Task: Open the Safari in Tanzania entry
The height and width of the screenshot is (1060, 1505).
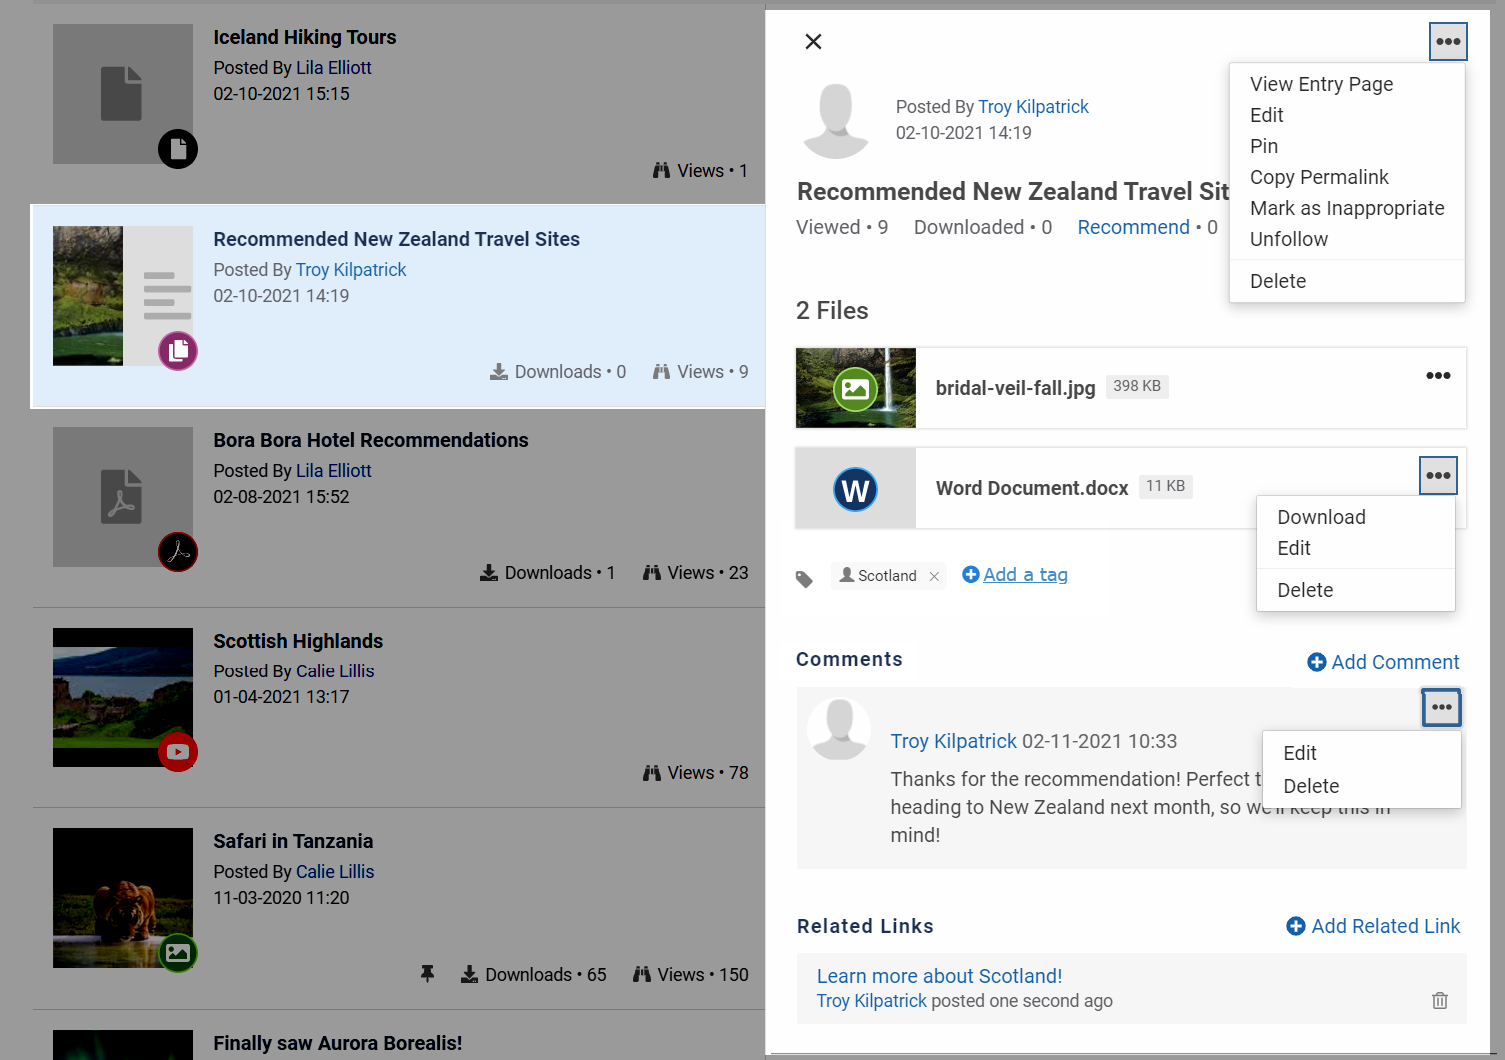Action: [x=293, y=841]
